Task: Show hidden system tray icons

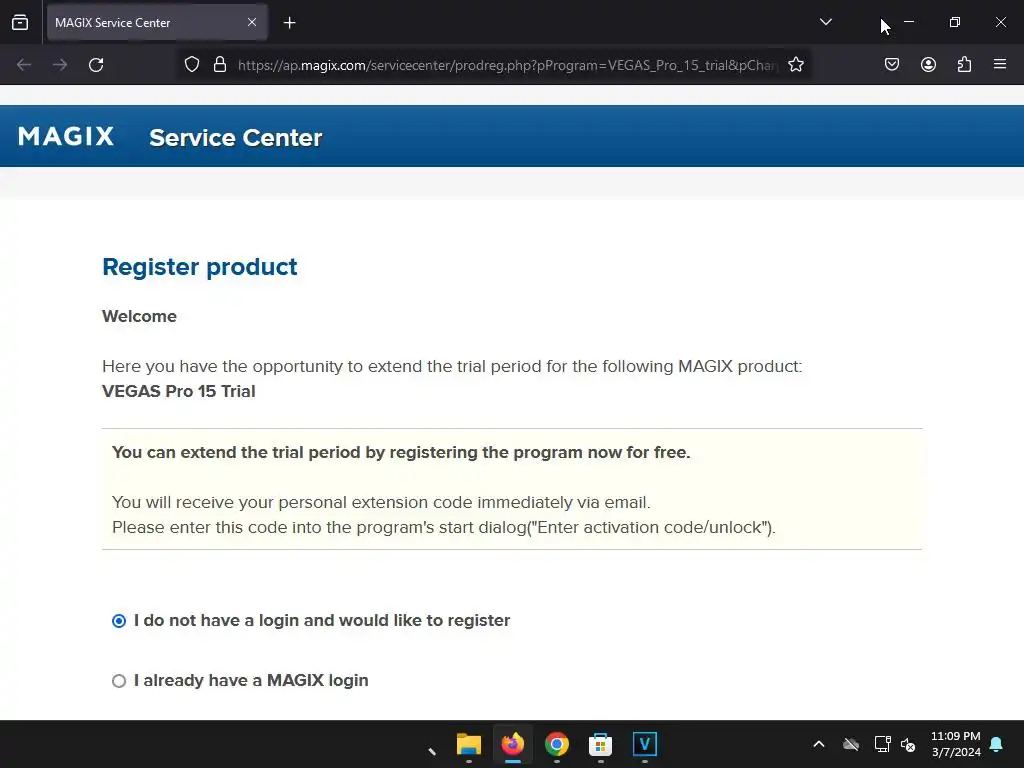Action: 819,744
